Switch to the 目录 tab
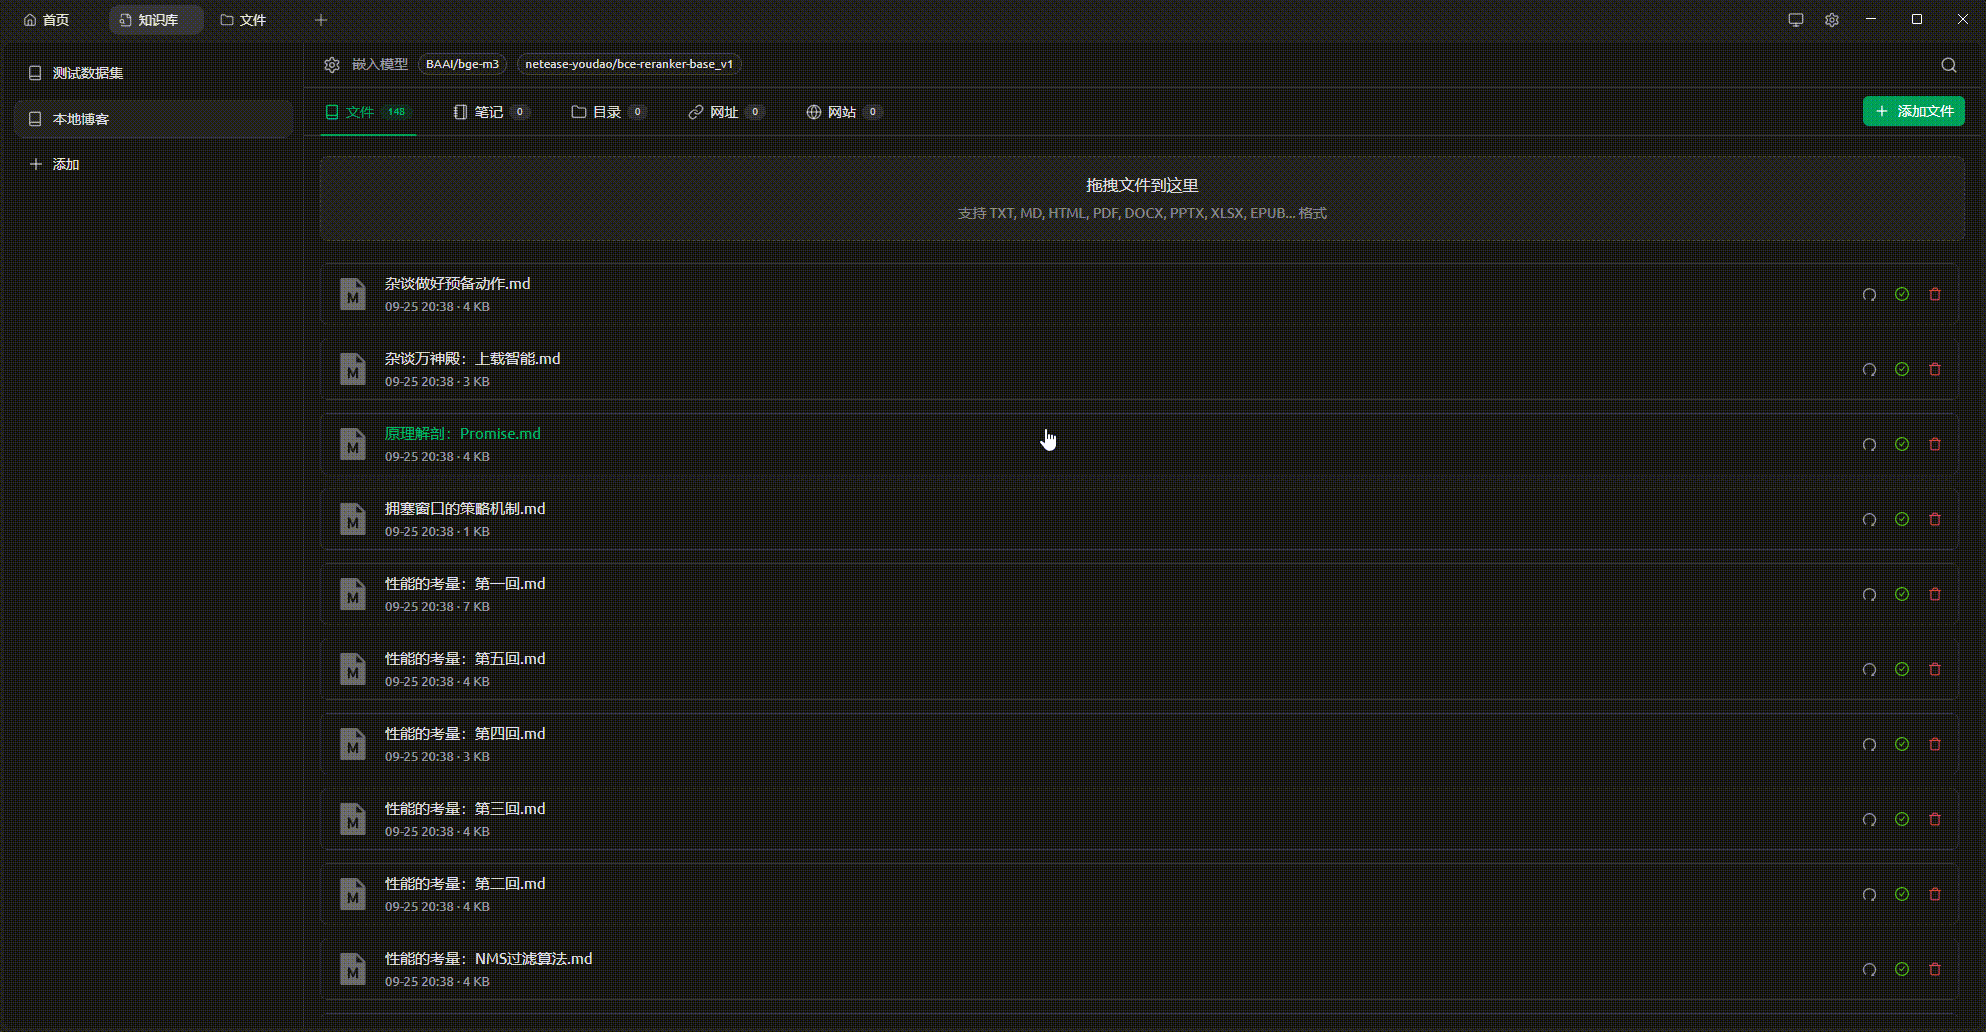This screenshot has width=1986, height=1032. coord(606,112)
